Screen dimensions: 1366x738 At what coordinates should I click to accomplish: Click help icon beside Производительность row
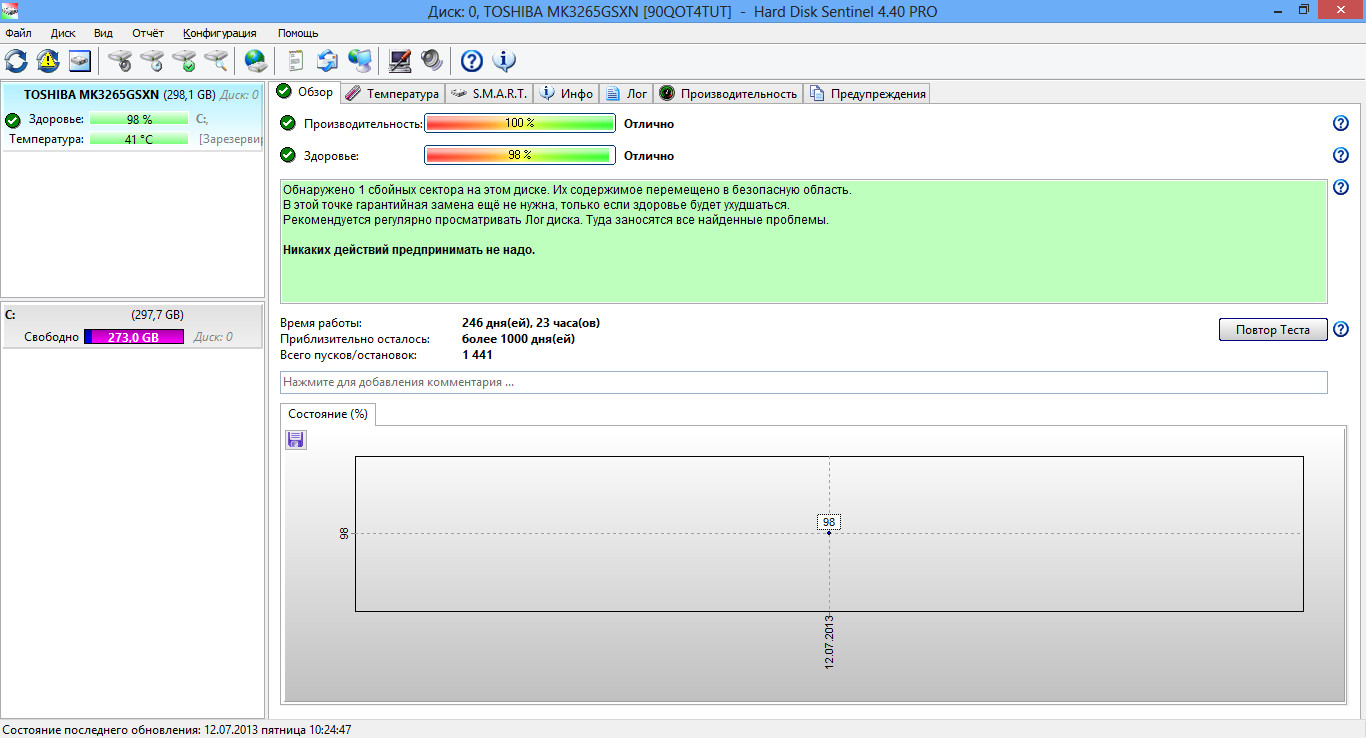pos(1341,123)
